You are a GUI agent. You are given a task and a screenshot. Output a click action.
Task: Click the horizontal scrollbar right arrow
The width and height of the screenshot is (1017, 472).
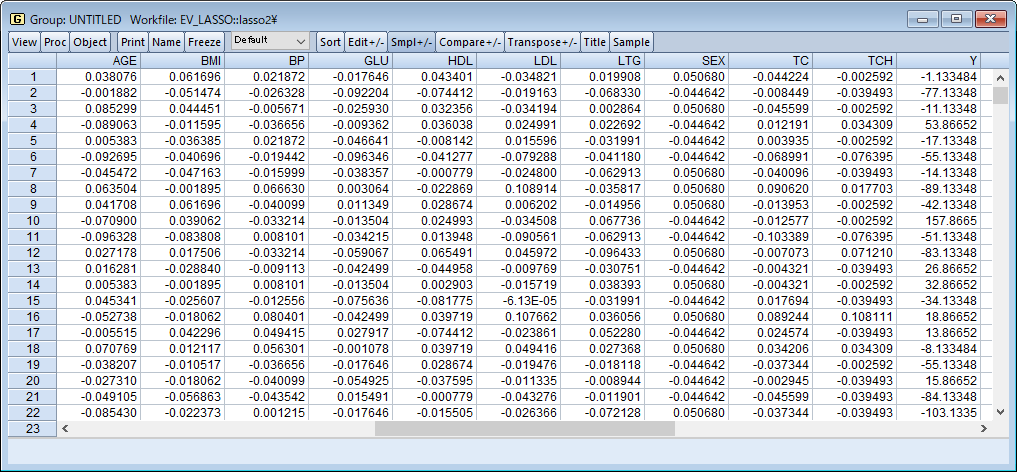(x=984, y=428)
